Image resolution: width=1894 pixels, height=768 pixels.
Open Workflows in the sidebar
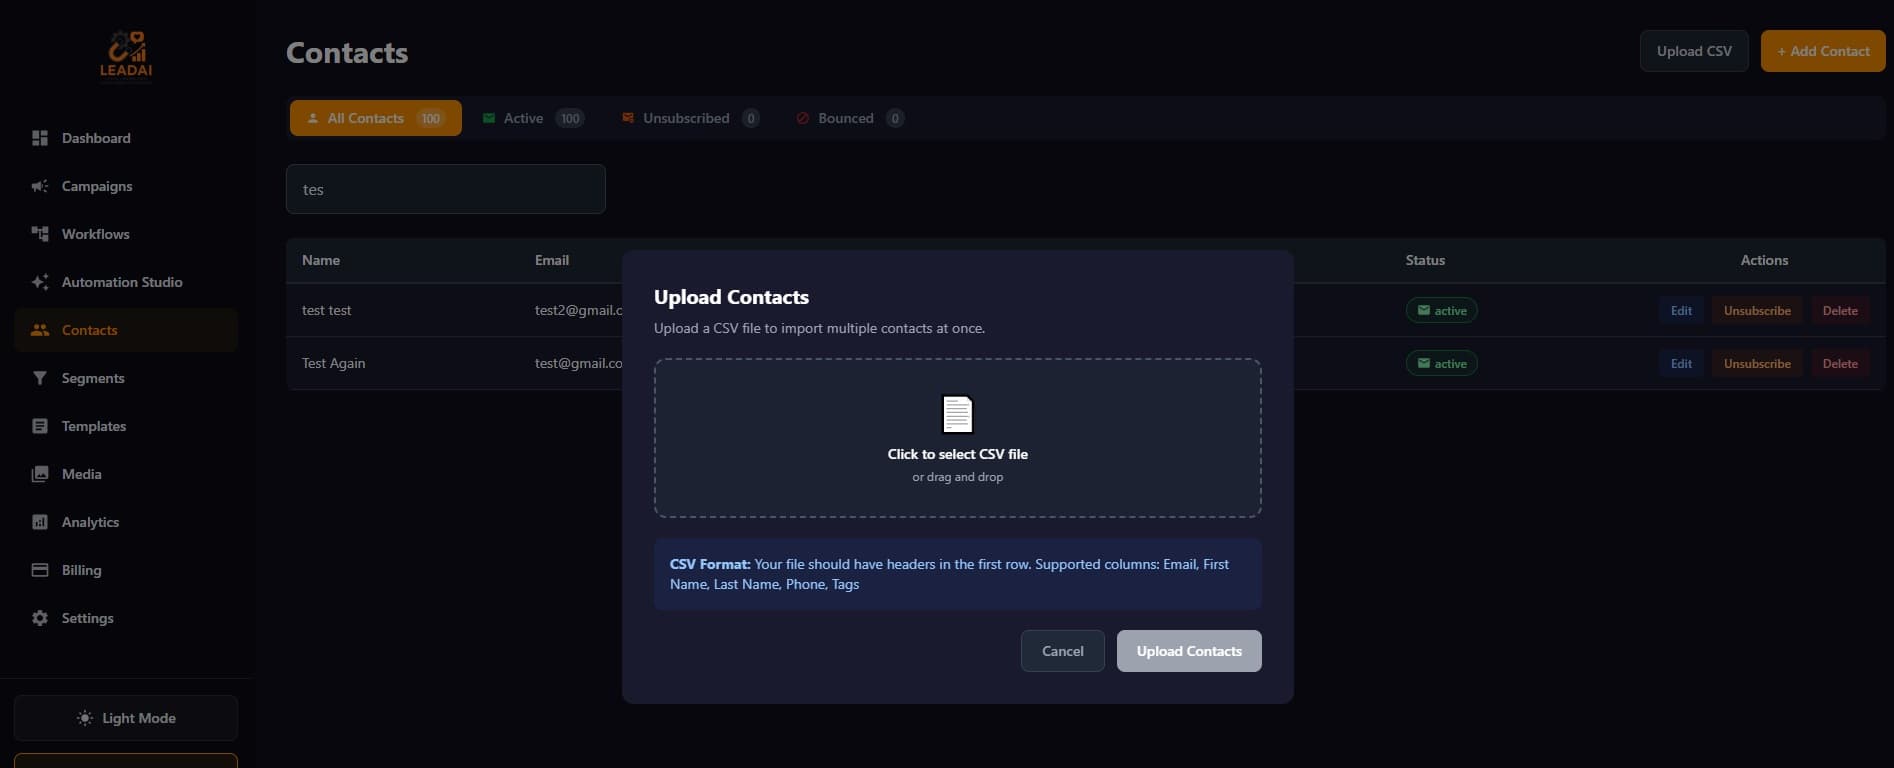pos(126,234)
